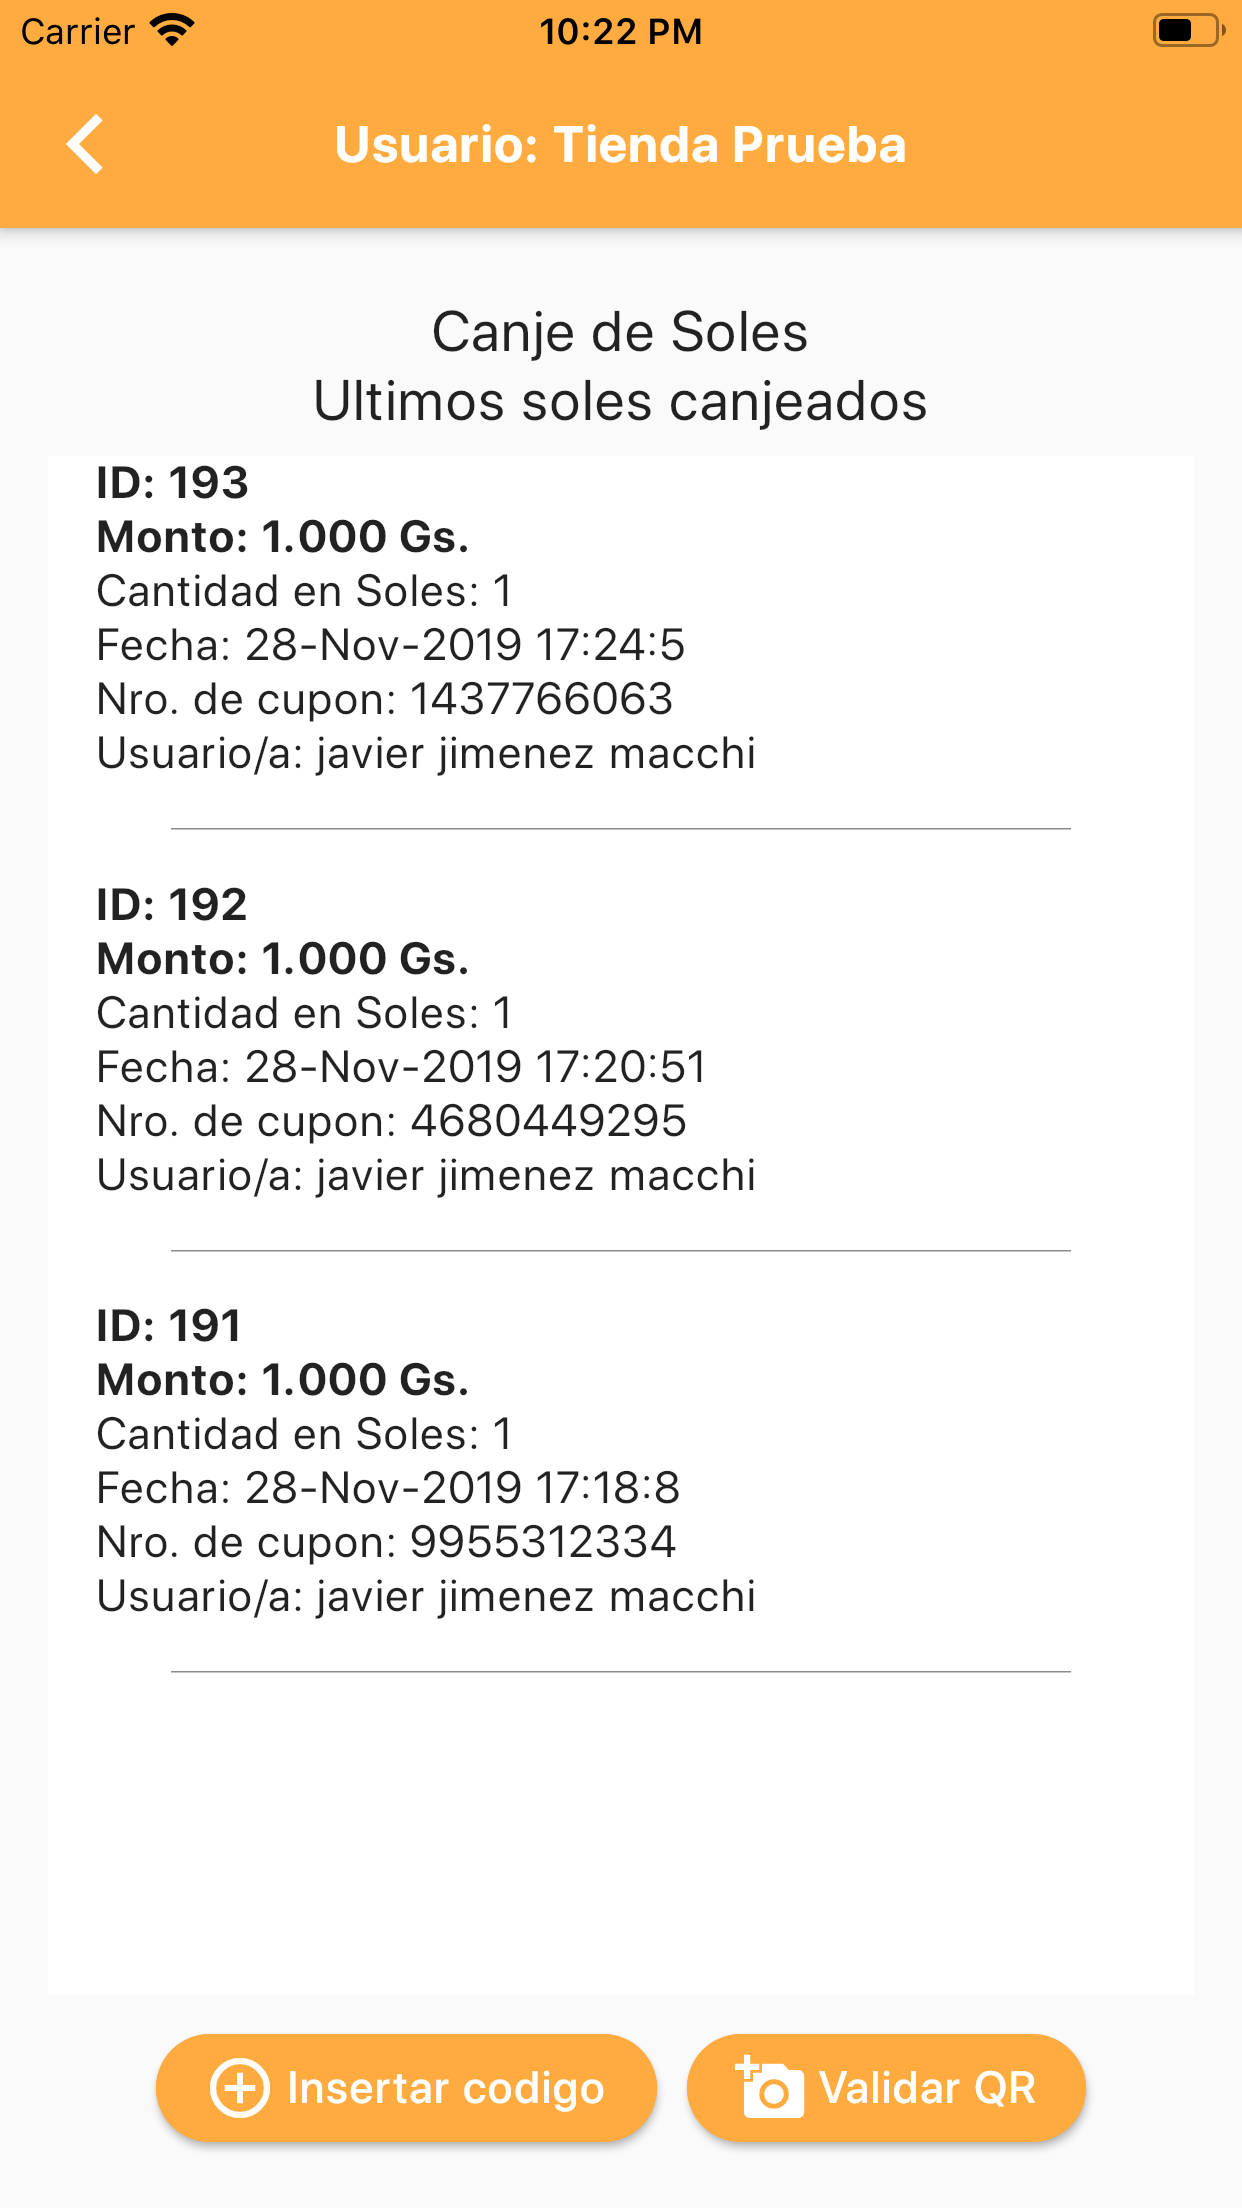Viewport: 1242px width, 2208px height.
Task: Tap the 10:22 PM clock
Action: pos(620,32)
